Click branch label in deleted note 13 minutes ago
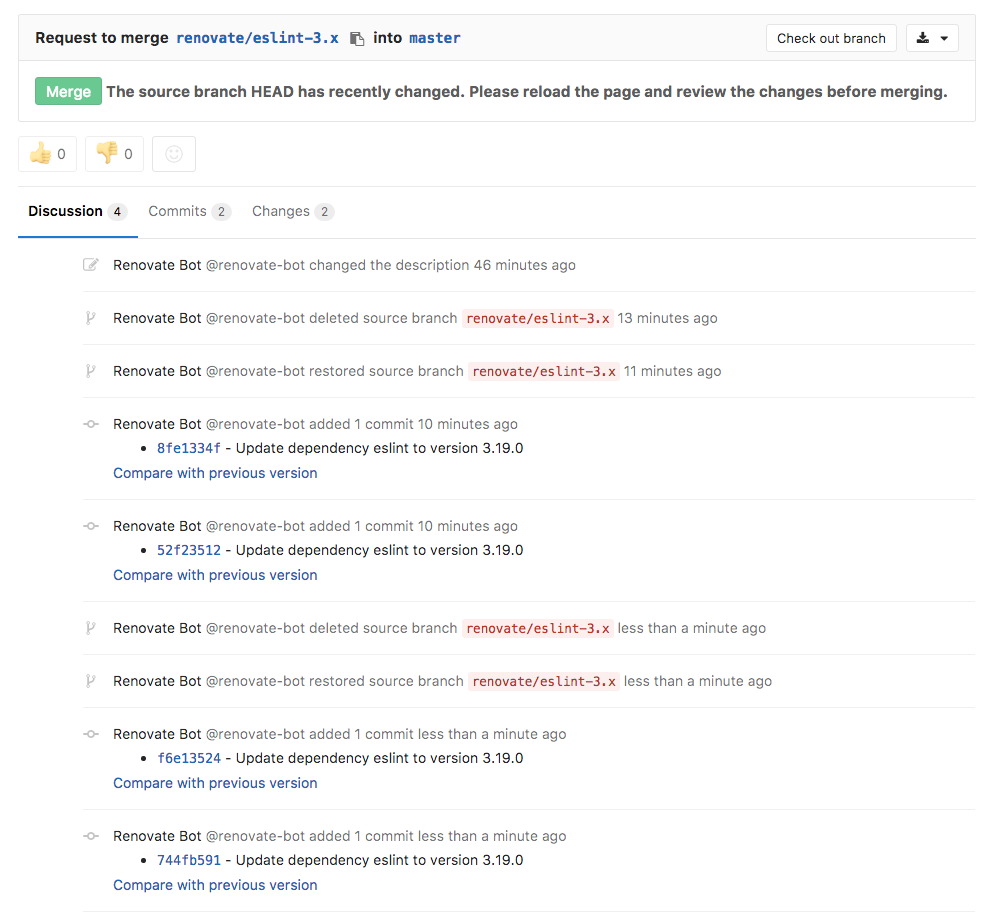Image resolution: width=997 pixels, height=918 pixels. point(538,318)
